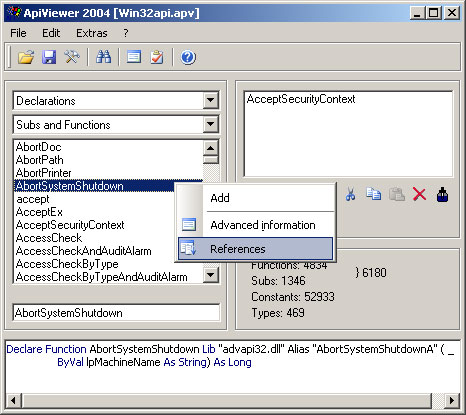The width and height of the screenshot is (466, 415).
Task: Click the clipboard checkmark toolbar icon
Action: coord(157,57)
